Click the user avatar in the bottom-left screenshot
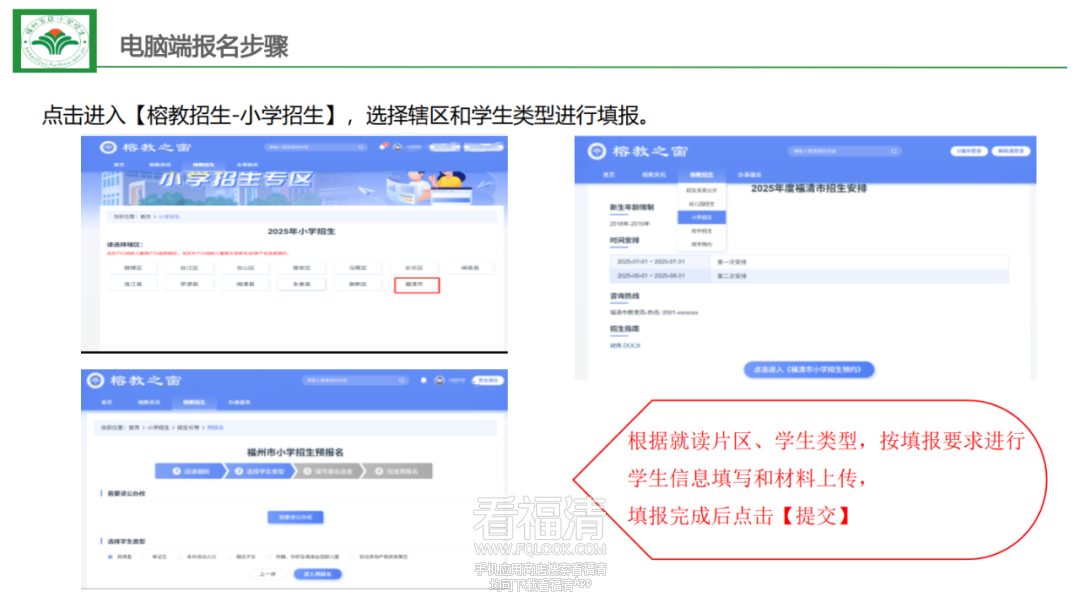The height and width of the screenshot is (608, 1080). tap(439, 381)
